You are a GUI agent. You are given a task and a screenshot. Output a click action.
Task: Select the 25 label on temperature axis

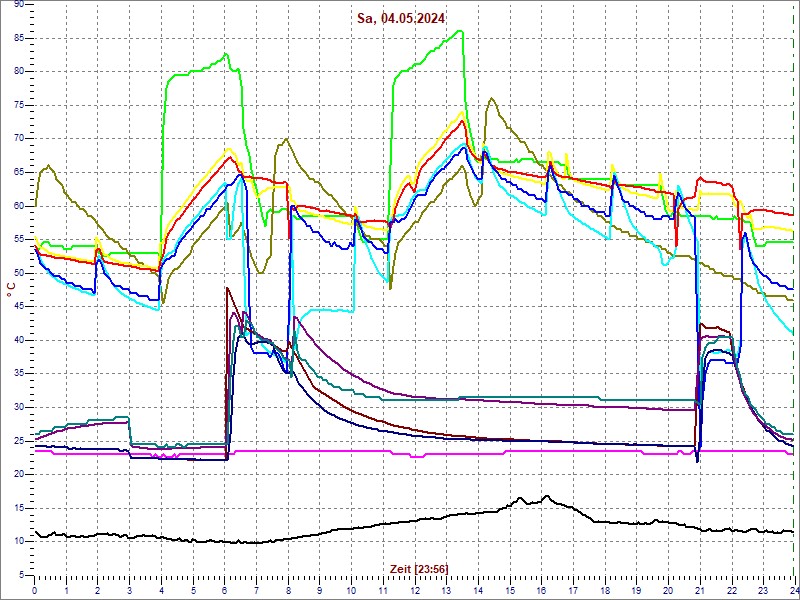19,441
